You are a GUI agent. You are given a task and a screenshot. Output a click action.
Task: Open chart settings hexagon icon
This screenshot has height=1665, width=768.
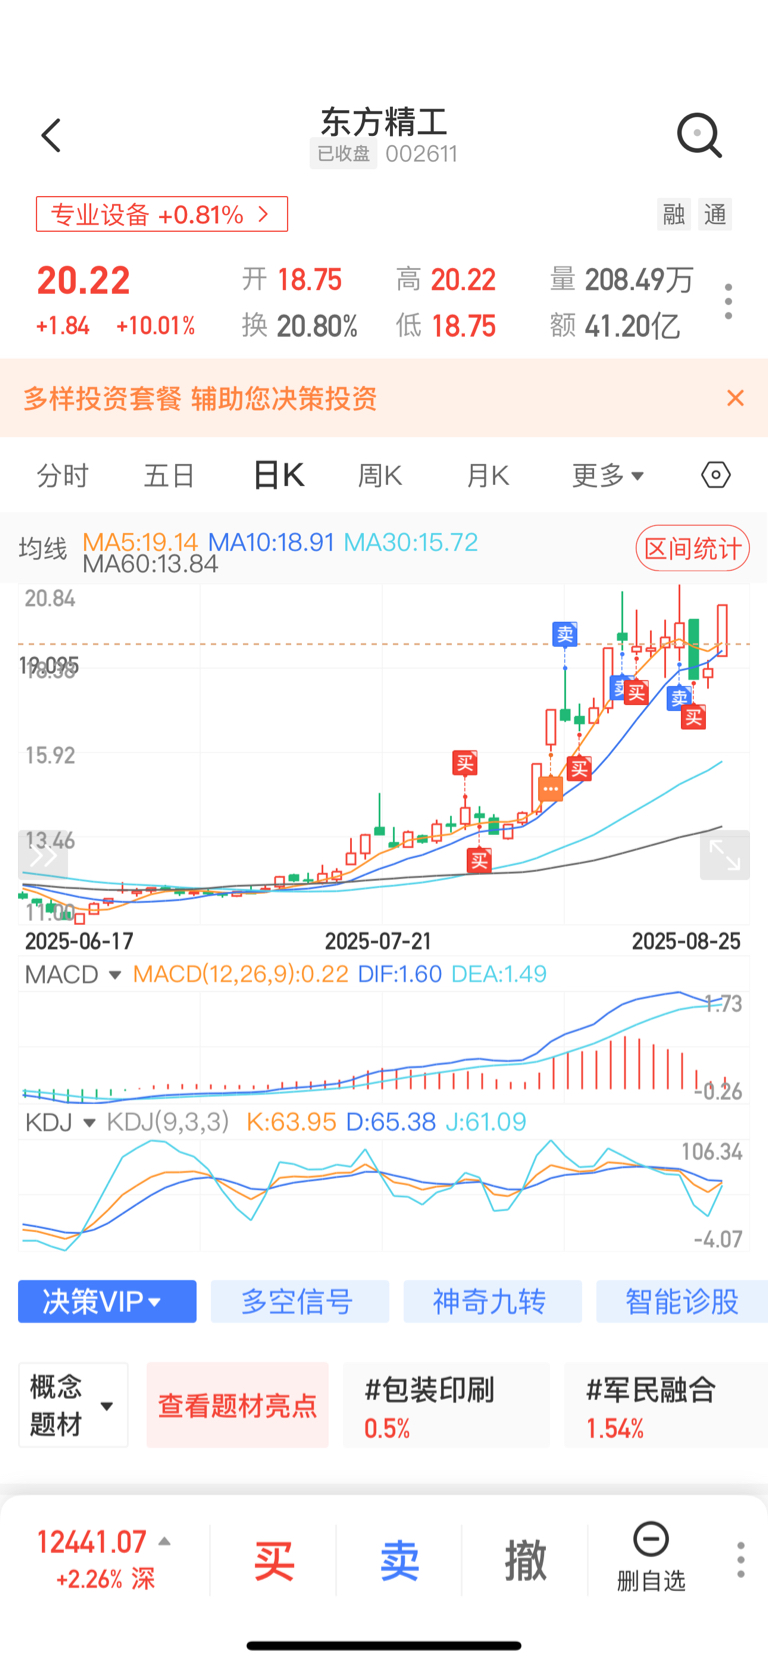[716, 475]
